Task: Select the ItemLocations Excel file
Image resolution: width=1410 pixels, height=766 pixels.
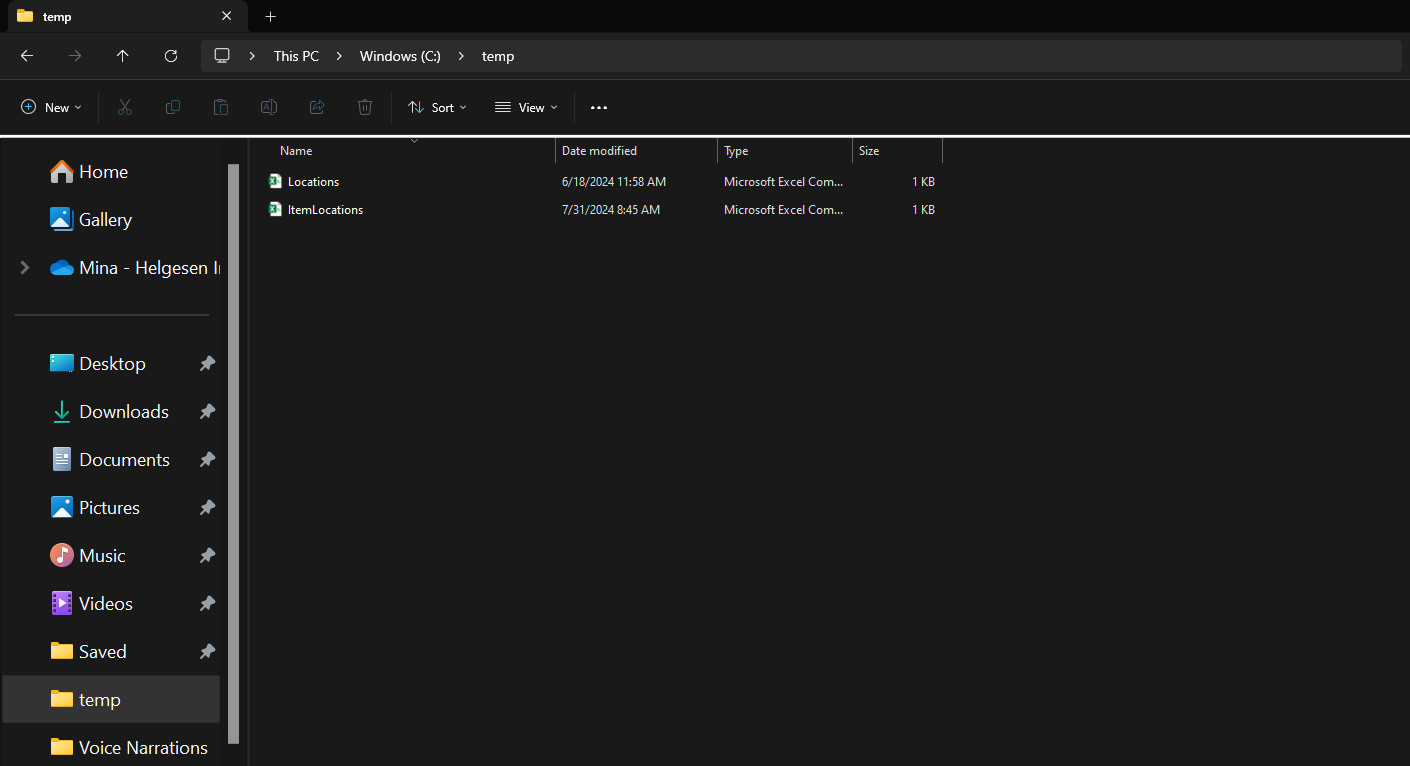Action: click(325, 210)
